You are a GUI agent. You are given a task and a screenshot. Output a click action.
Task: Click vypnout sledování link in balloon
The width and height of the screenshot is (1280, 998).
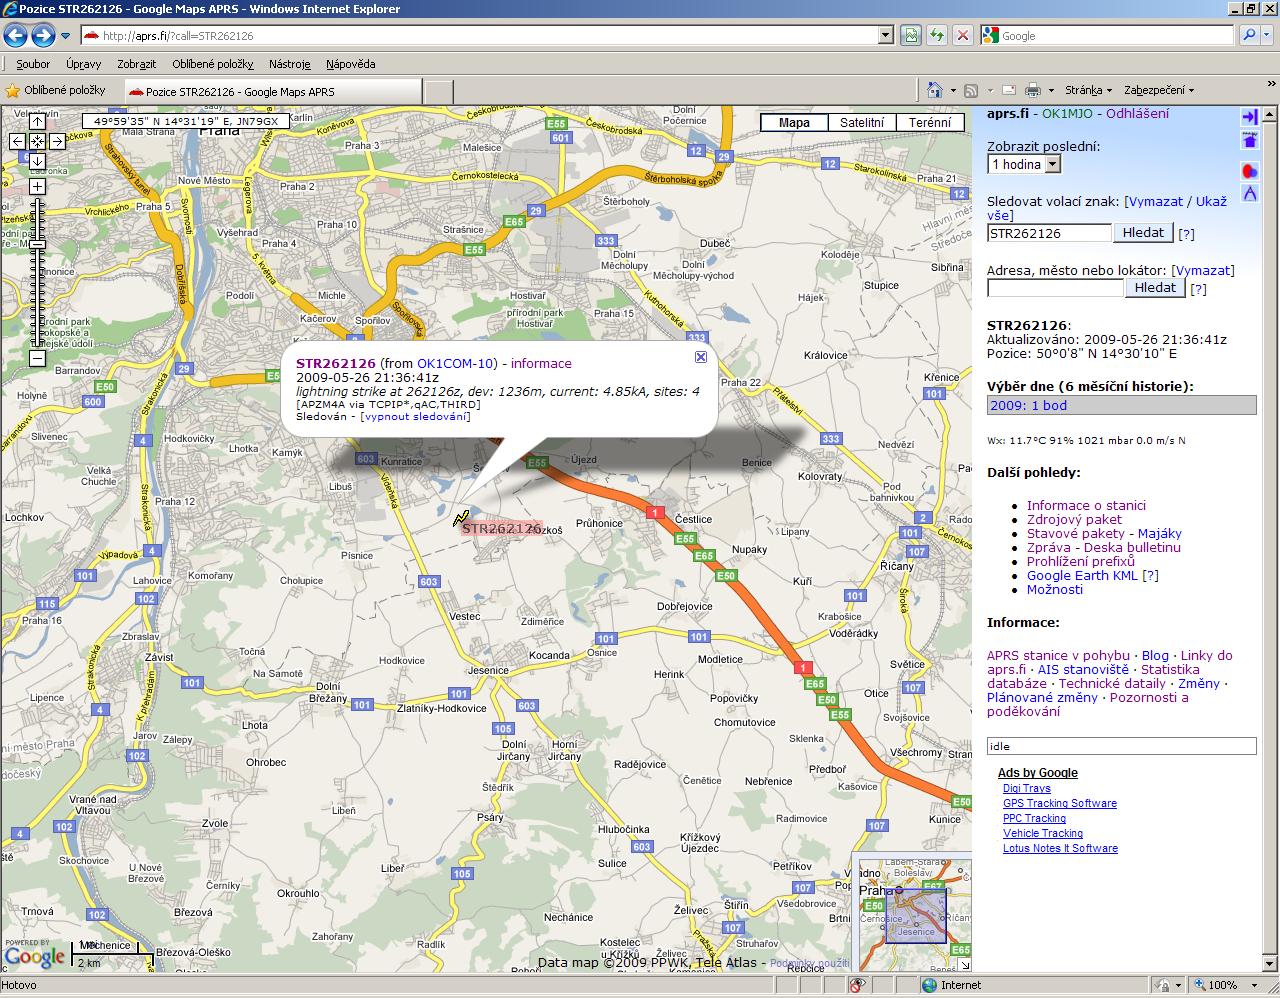tap(414, 416)
